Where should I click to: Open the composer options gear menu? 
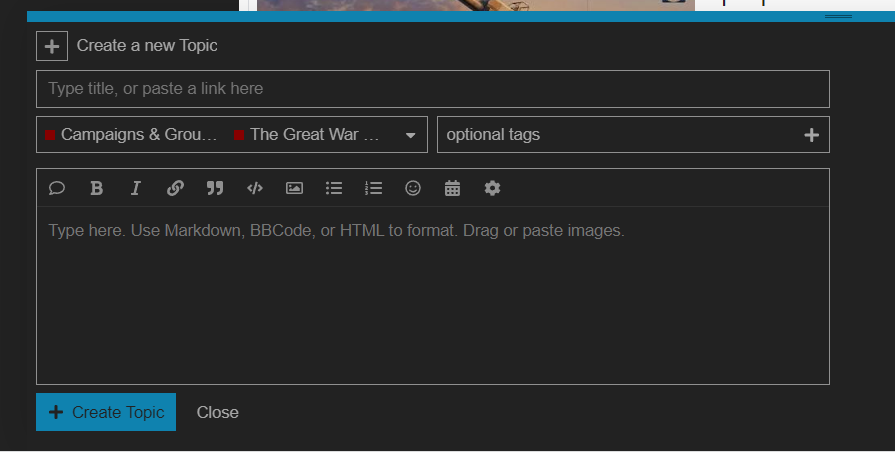tap(492, 188)
